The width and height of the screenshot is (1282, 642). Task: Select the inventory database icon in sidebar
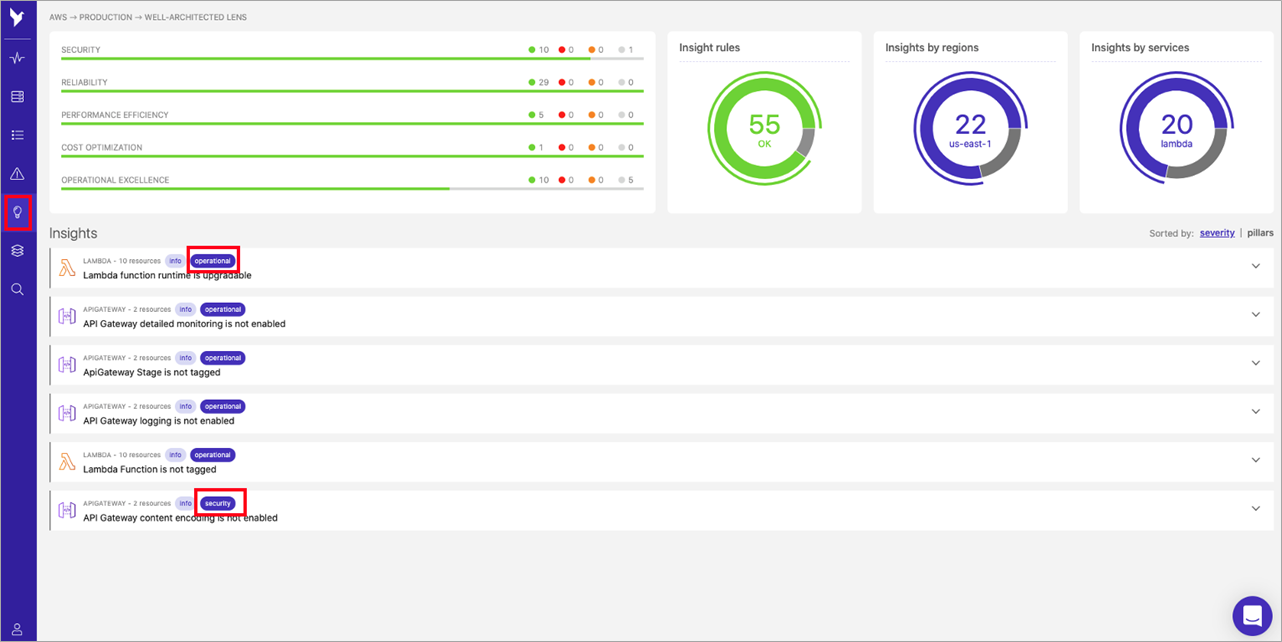(x=17, y=96)
